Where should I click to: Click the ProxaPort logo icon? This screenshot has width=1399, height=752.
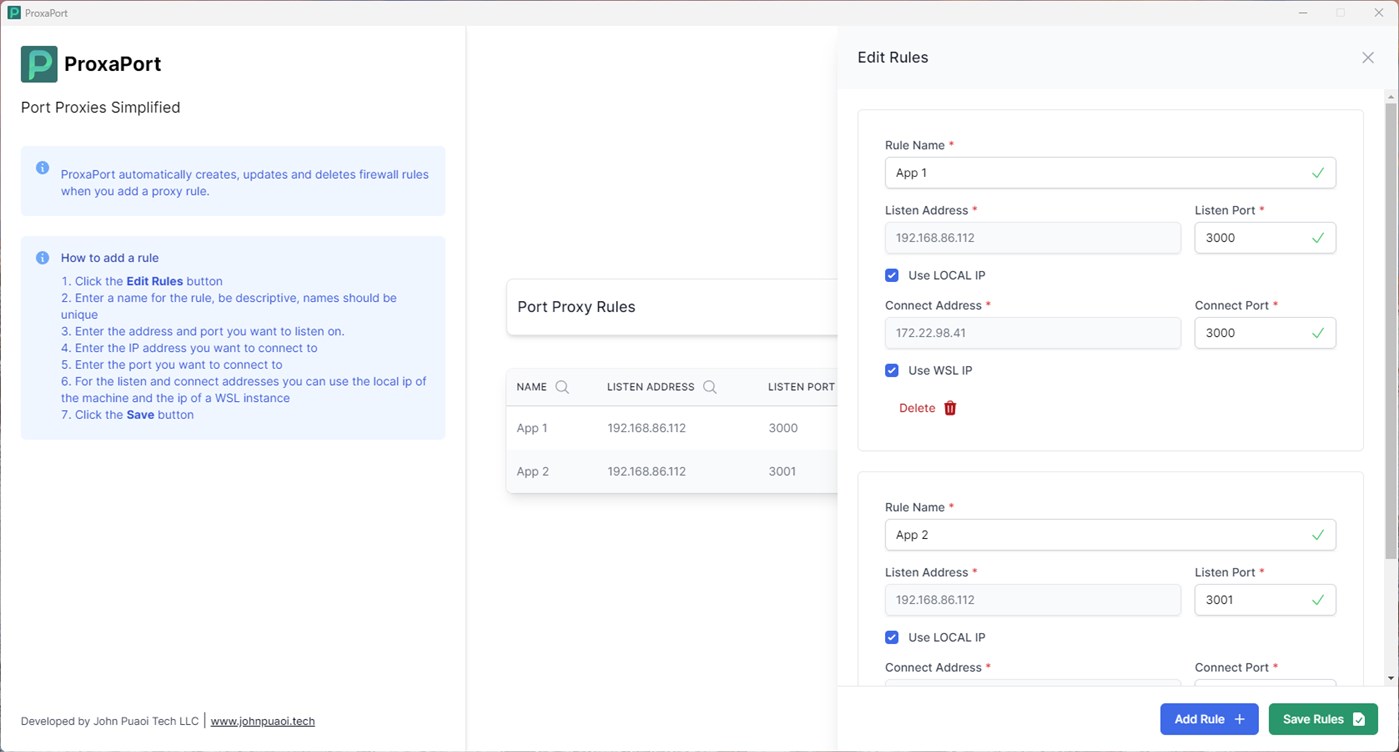click(39, 64)
